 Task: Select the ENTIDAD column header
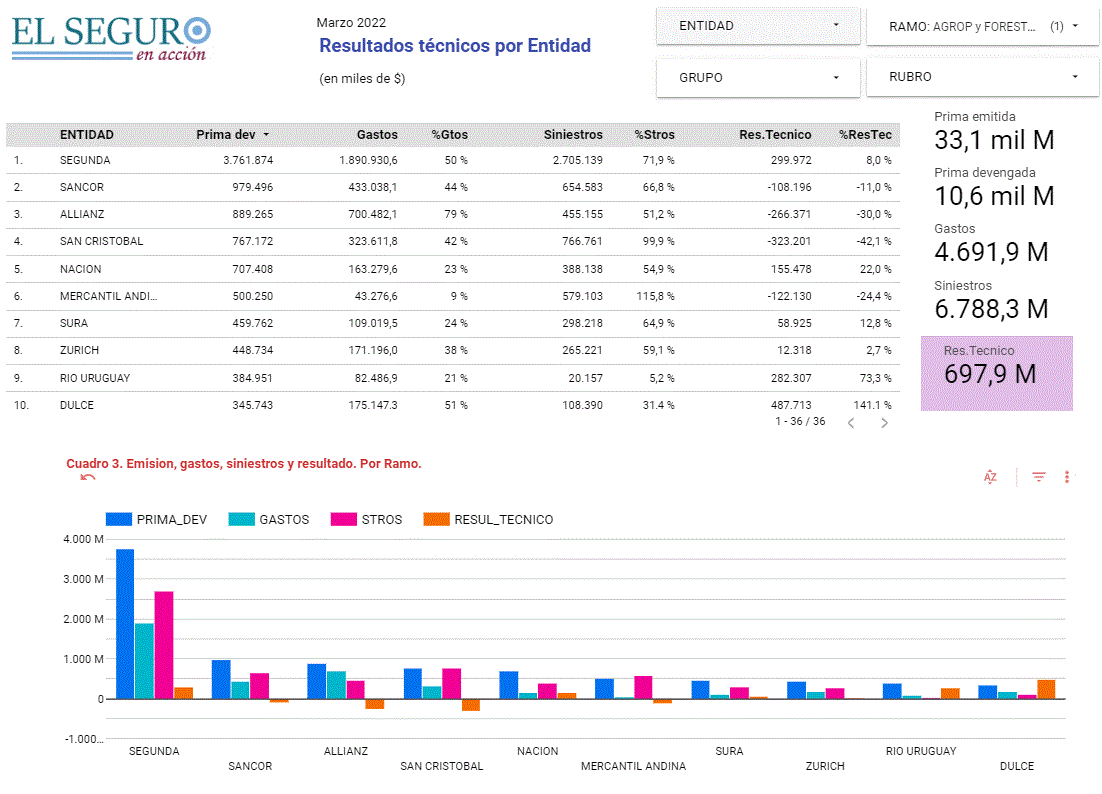pyautogui.click(x=87, y=135)
